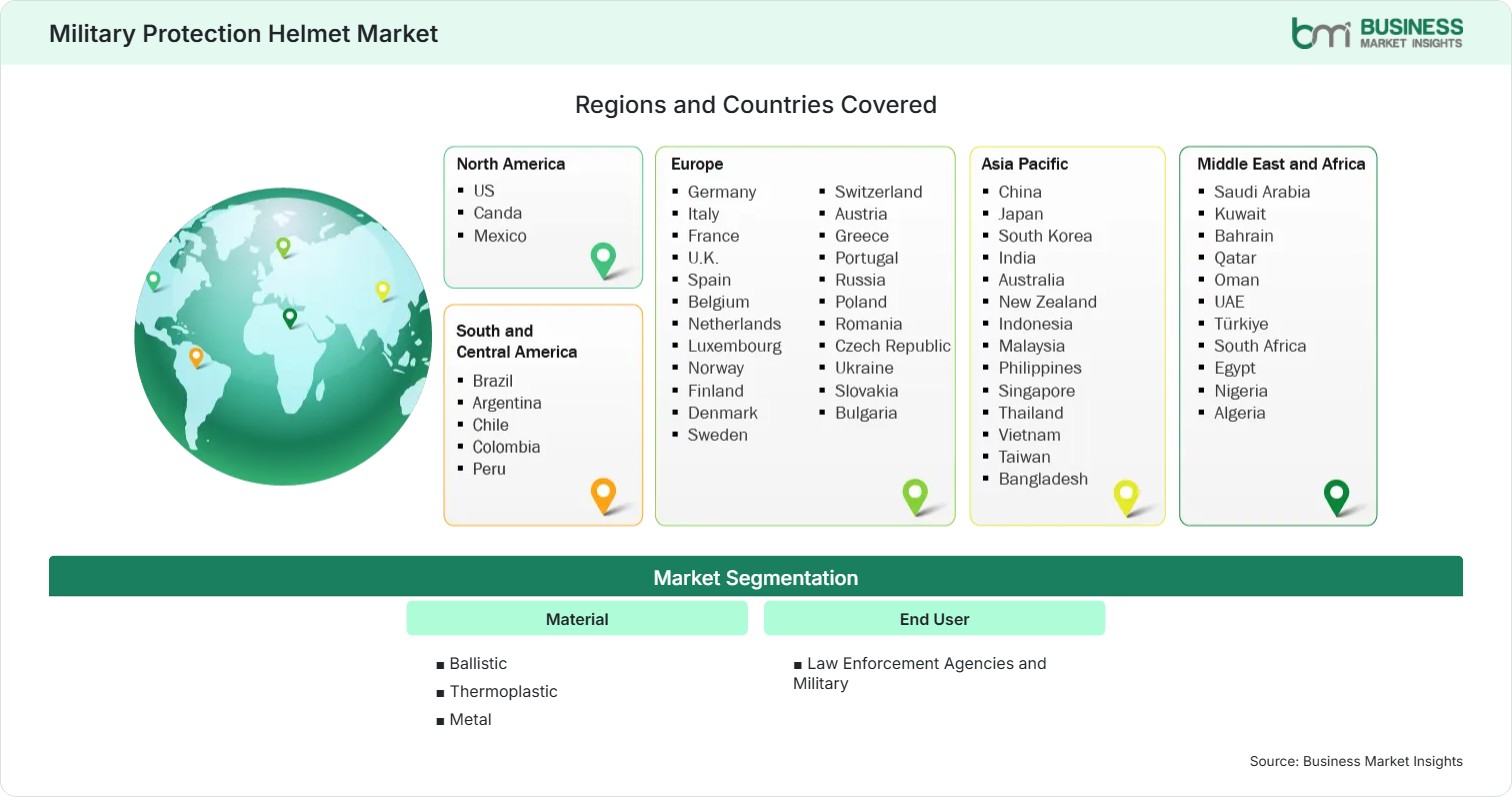This screenshot has width=1512, height=797.
Task: Click "Germany" in the Europe list
Action: (x=722, y=191)
